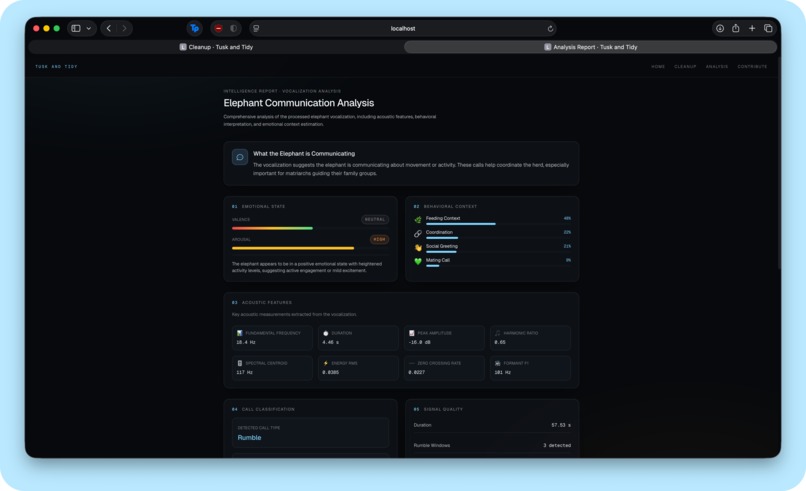Click the Feeding Context leaf icon
The image size is (806, 491).
418,220
